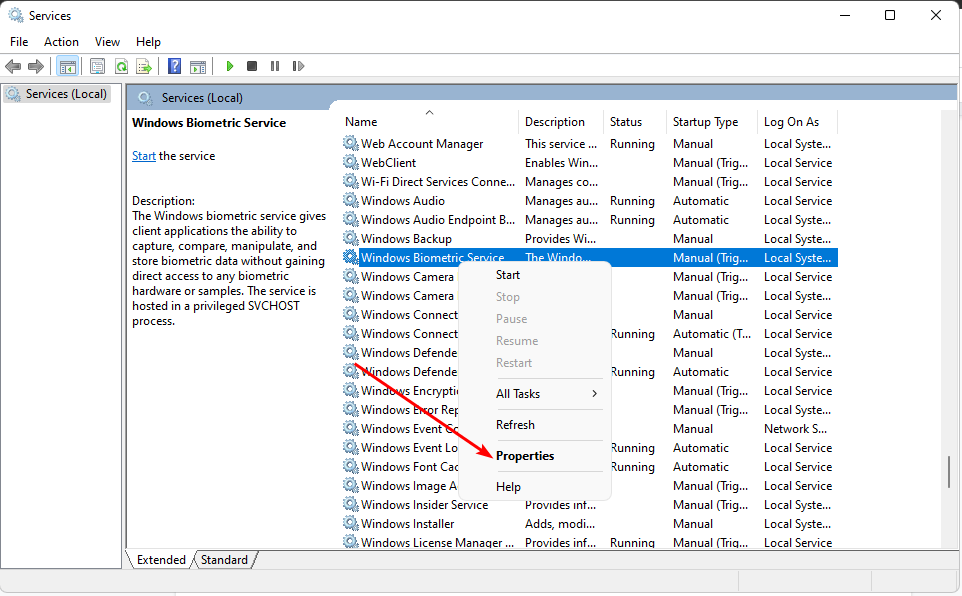
Task: Open the Help menu in menu bar
Action: coord(148,42)
